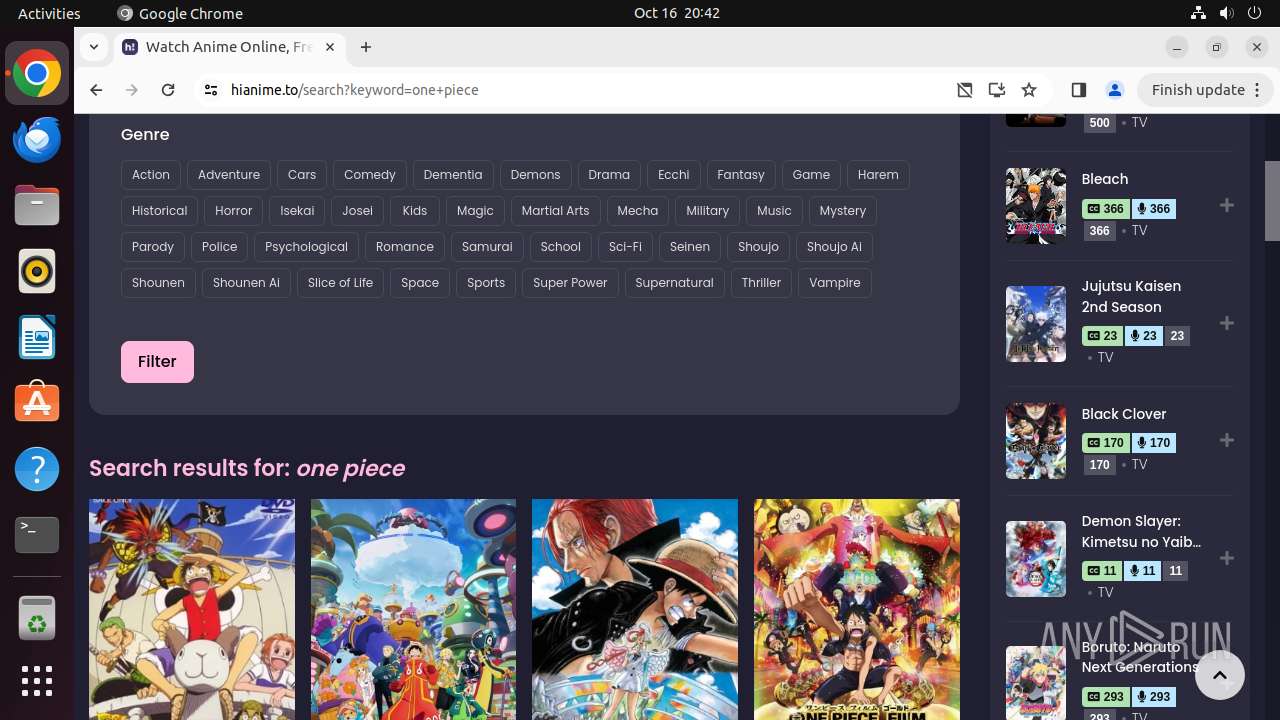The image size is (1280, 720).
Task: Add Demon Slayer to list with plus icon
Action: coord(1226,558)
